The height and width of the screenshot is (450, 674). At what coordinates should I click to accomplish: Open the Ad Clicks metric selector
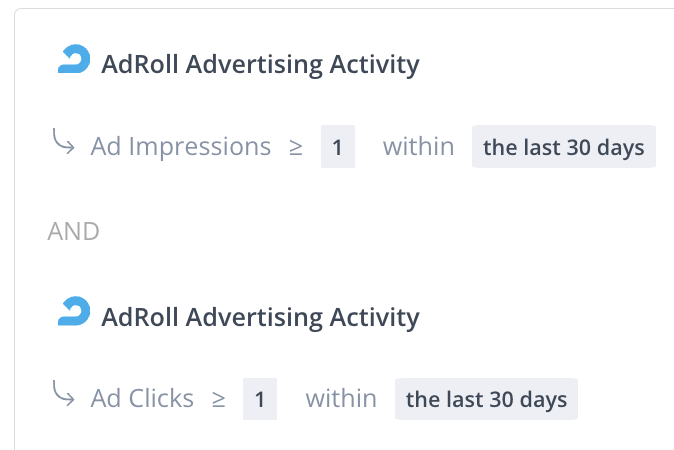pos(142,399)
